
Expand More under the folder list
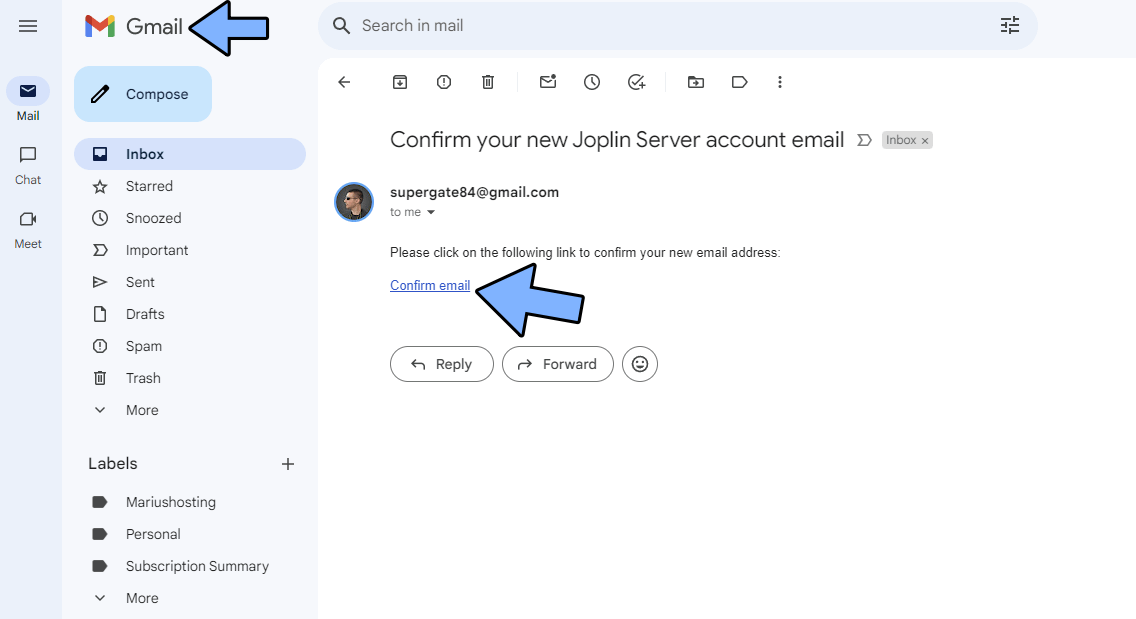(141, 410)
